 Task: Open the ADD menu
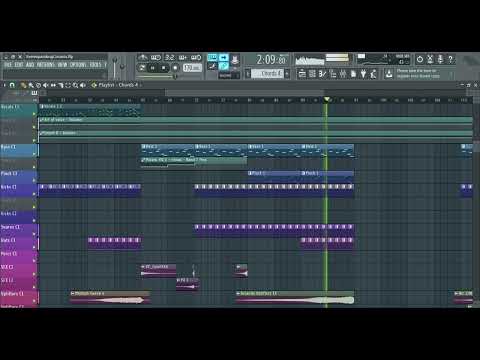(x=30, y=65)
